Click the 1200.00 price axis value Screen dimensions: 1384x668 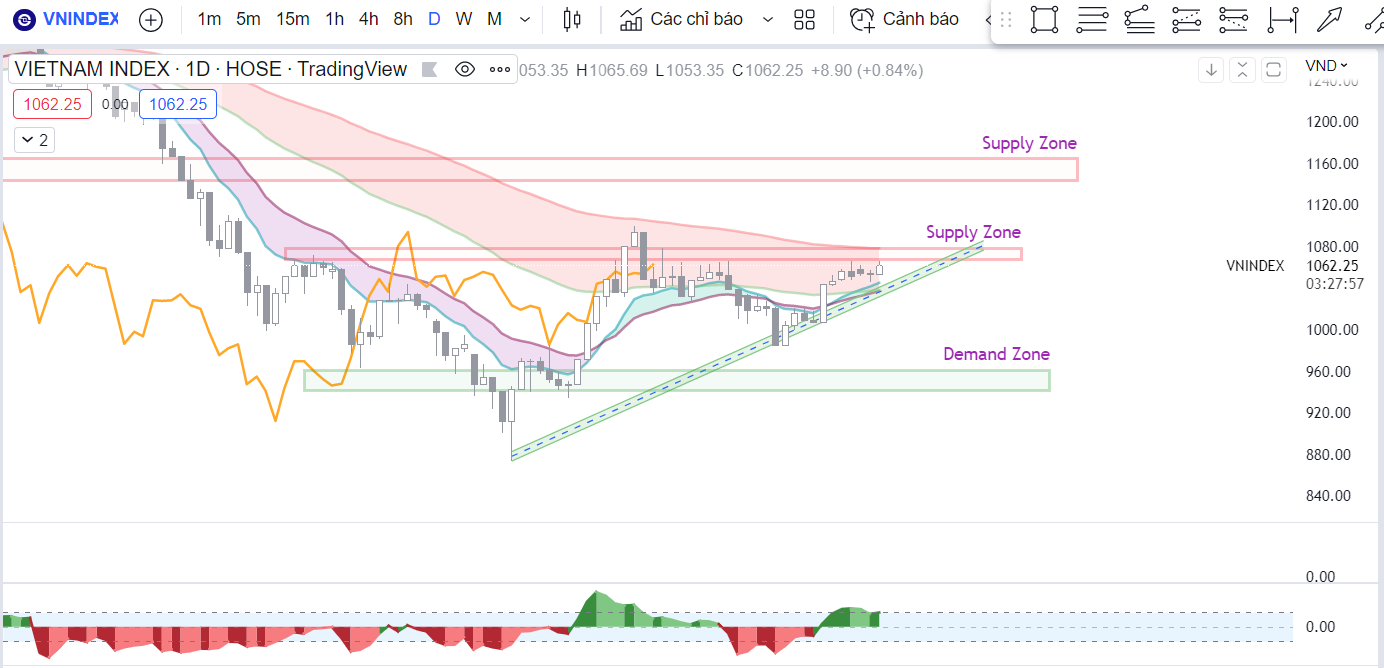(x=1333, y=122)
